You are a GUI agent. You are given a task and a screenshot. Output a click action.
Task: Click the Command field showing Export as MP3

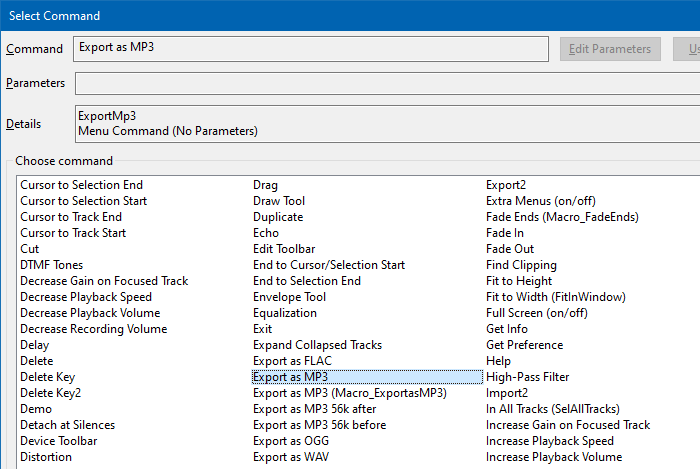(311, 49)
